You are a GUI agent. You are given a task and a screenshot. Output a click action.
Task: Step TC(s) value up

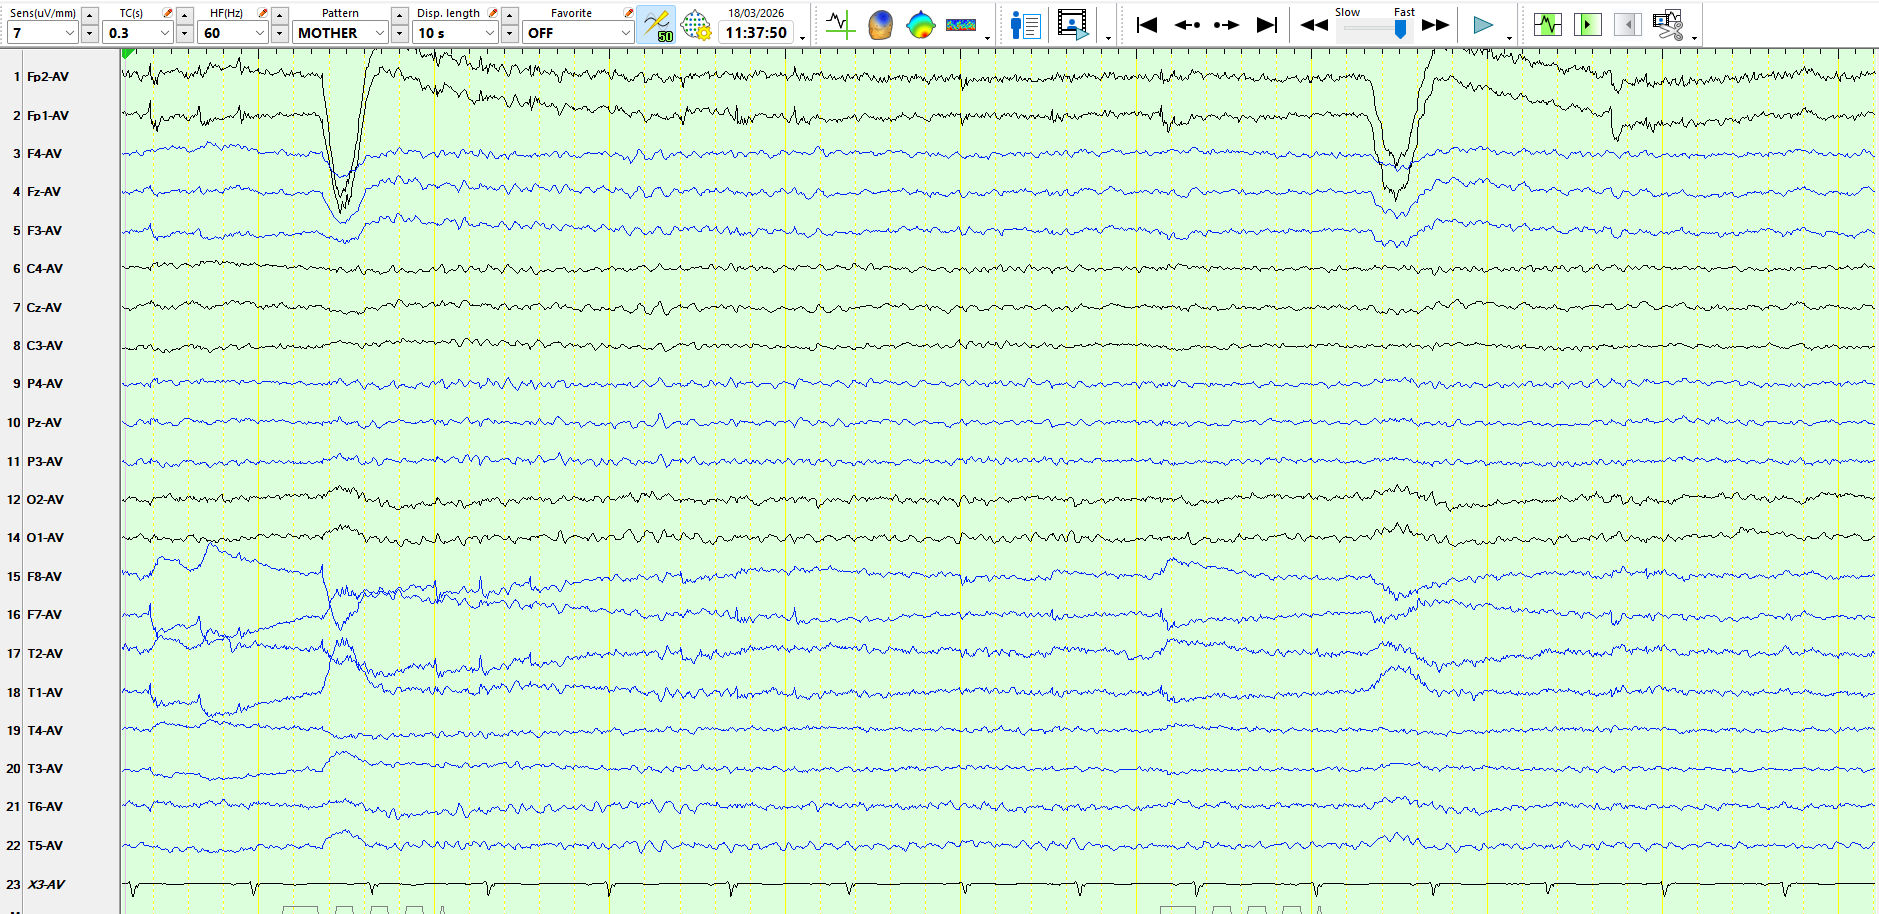click(x=184, y=15)
